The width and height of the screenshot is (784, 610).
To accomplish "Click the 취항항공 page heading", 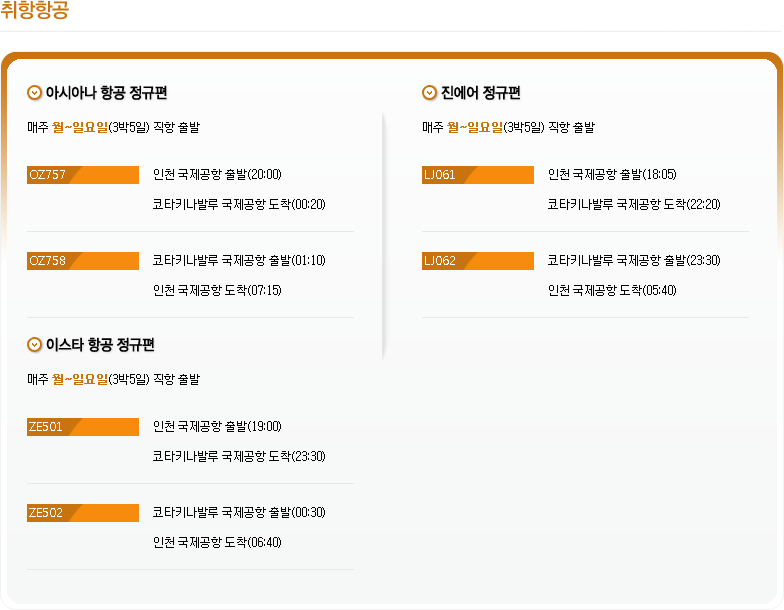I will 35,12.
